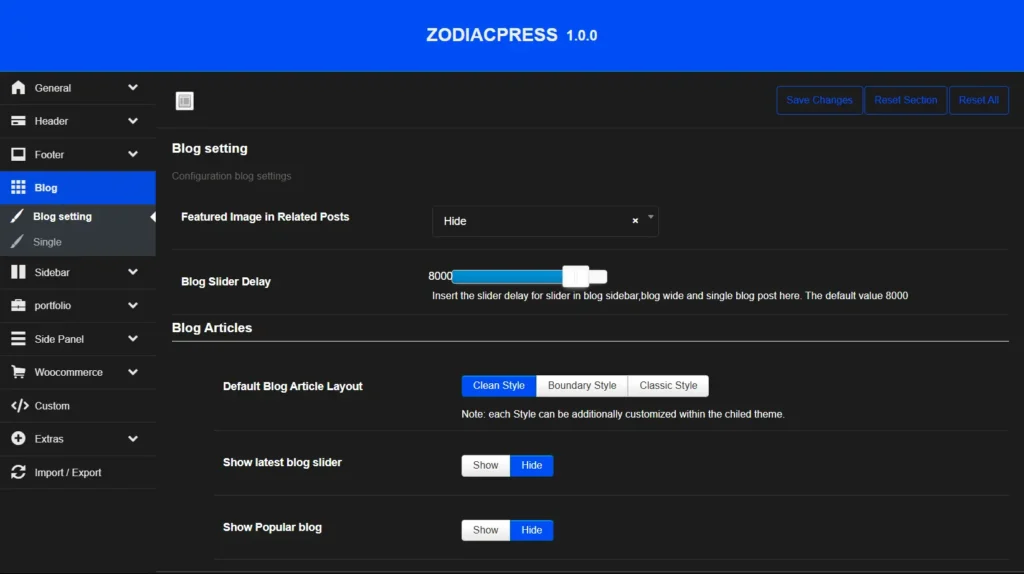Click the expand-all options icon above Blog setting

coord(184,100)
